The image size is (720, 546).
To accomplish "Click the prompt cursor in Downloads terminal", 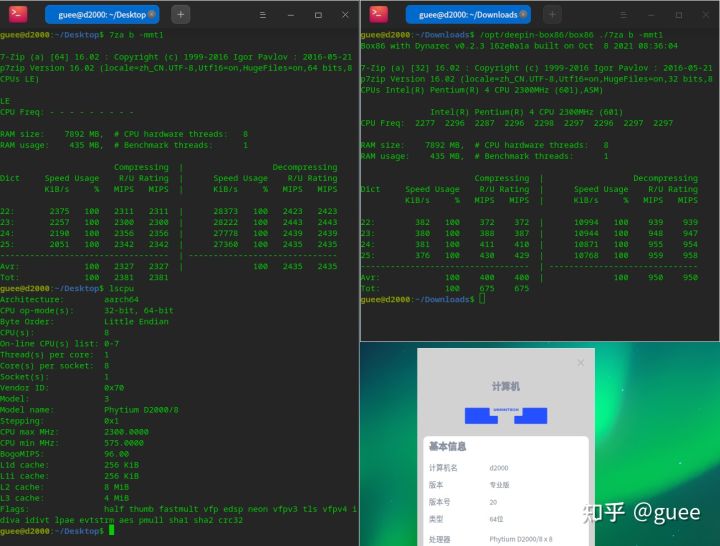I will (482, 299).
